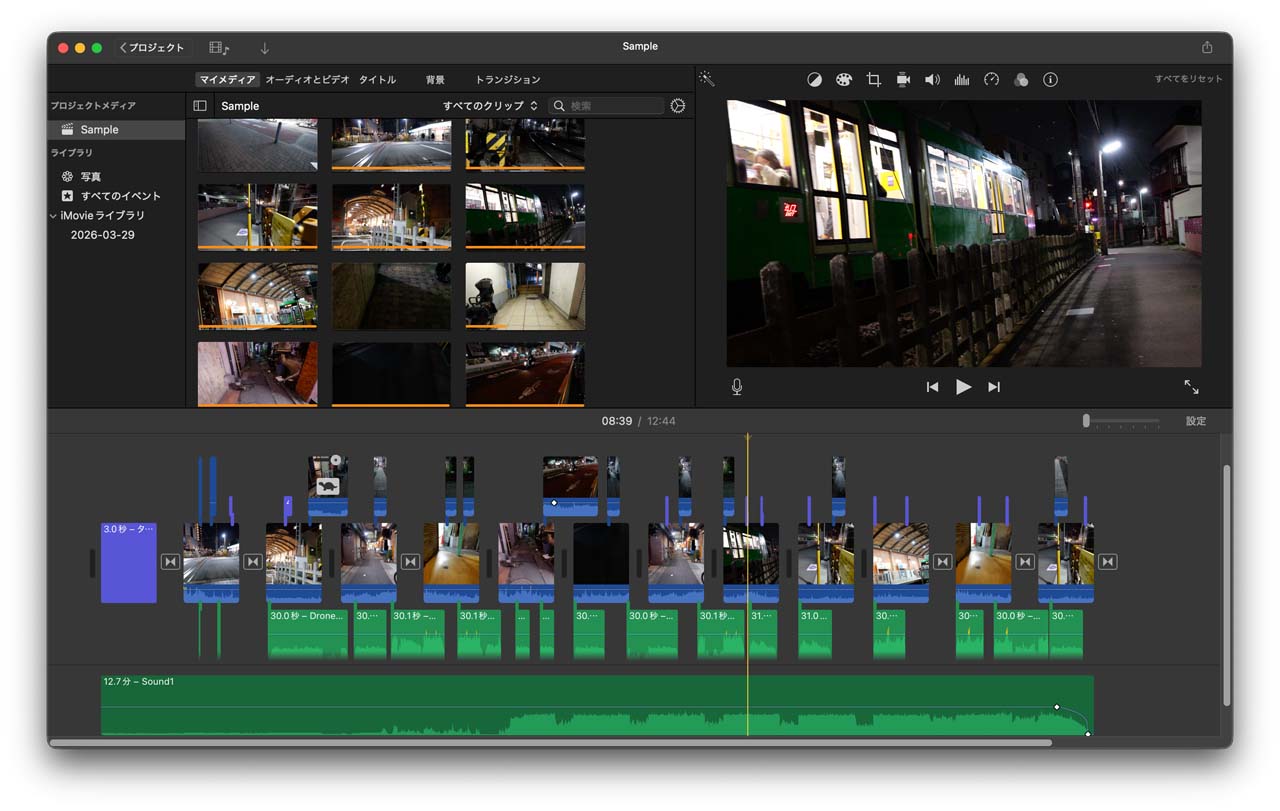
Task: Open the すべてのクリップ filter dropdown
Action: (490, 106)
